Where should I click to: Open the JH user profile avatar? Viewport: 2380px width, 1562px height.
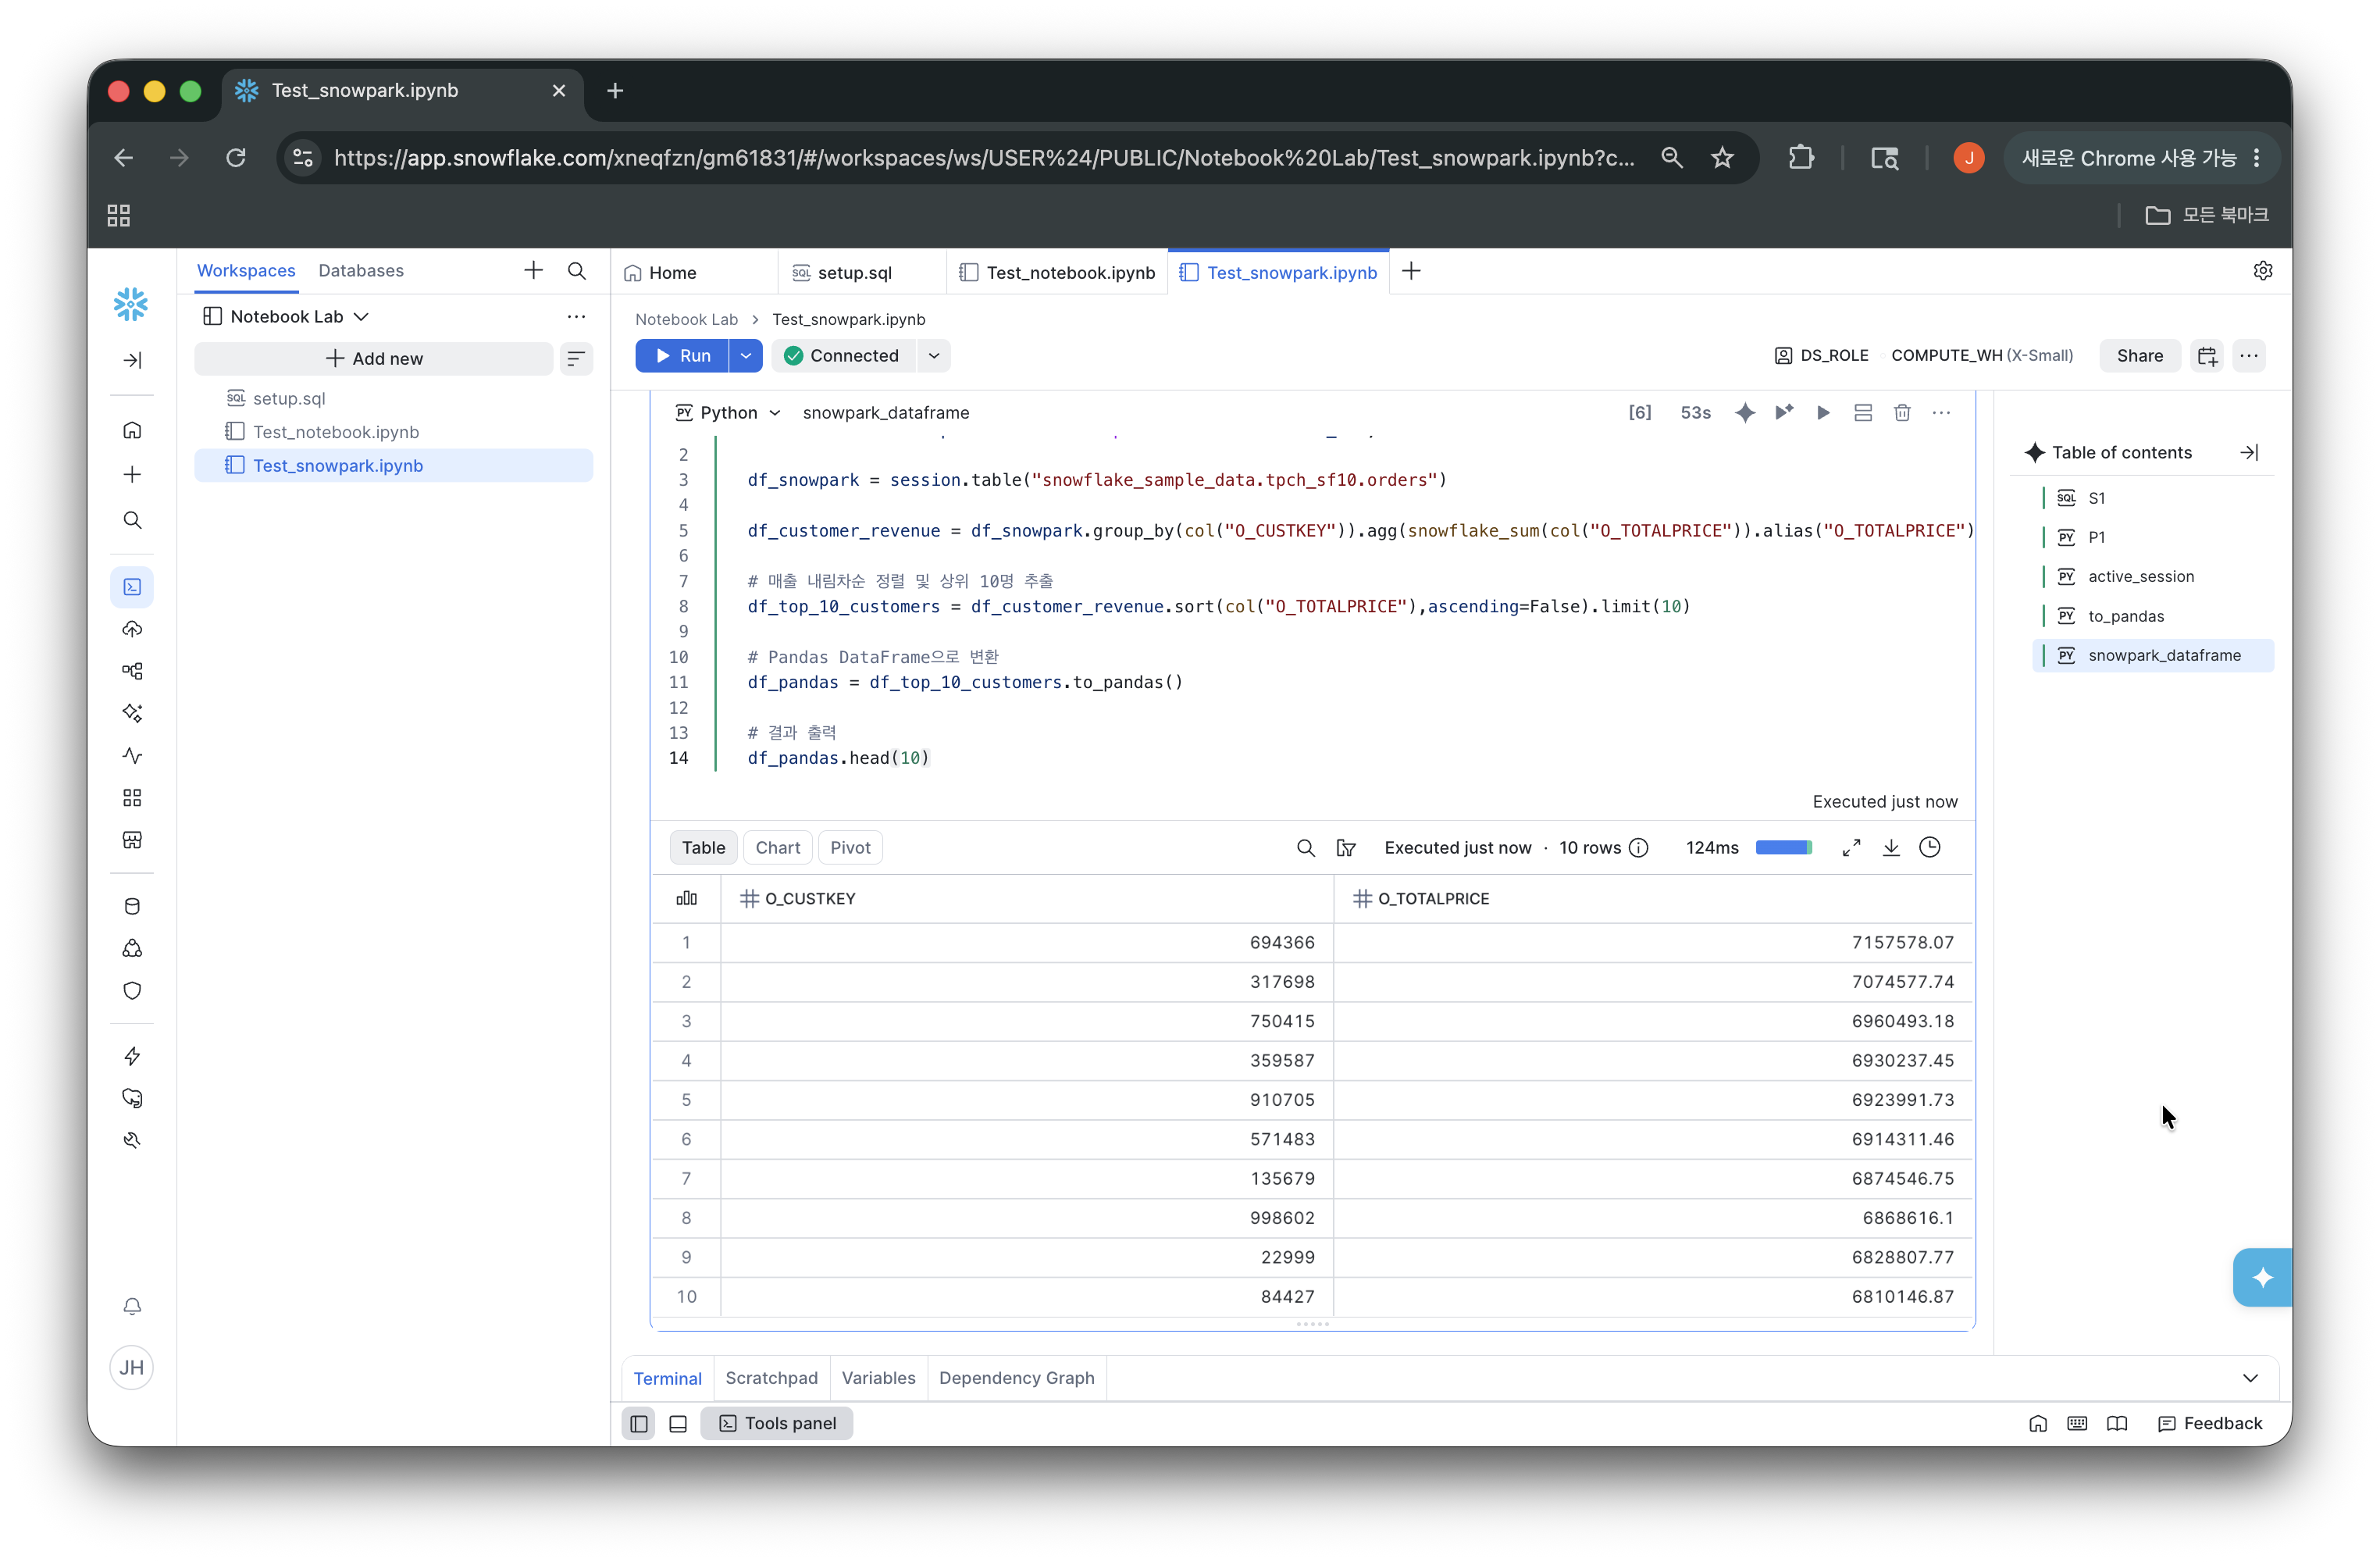click(x=132, y=1368)
